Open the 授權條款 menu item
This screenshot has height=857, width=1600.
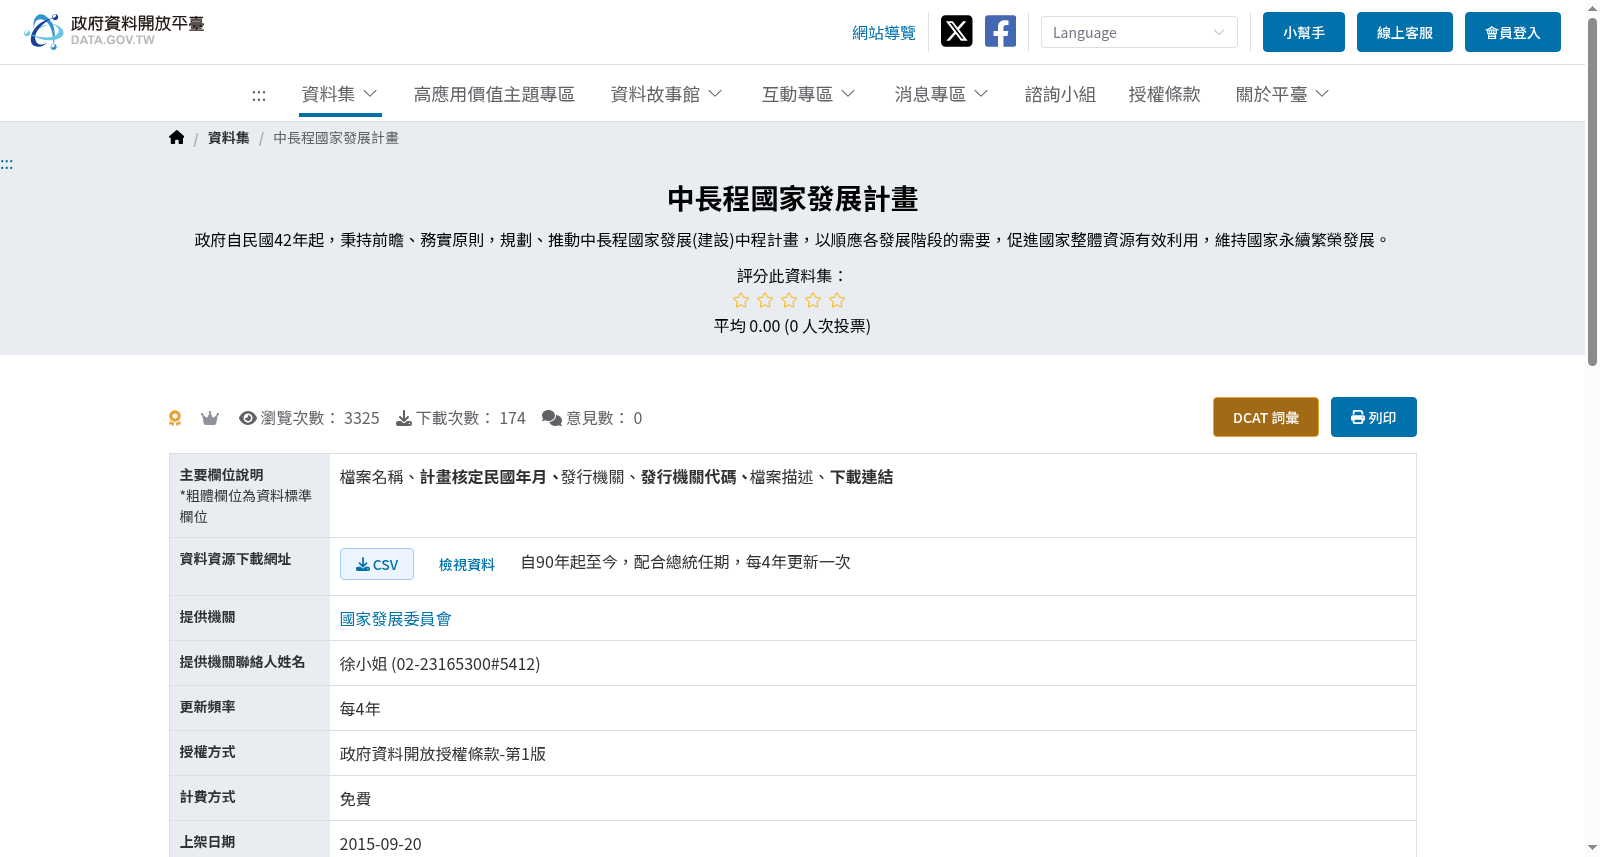coord(1164,94)
